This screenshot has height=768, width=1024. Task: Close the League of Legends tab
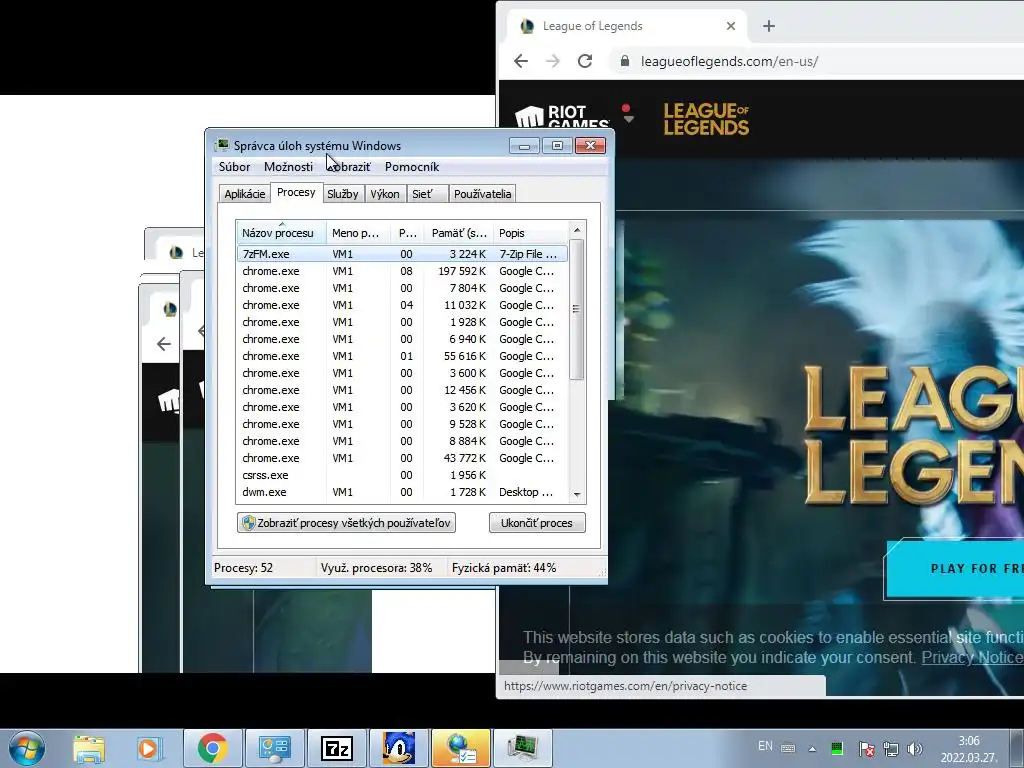pyautogui.click(x=731, y=26)
